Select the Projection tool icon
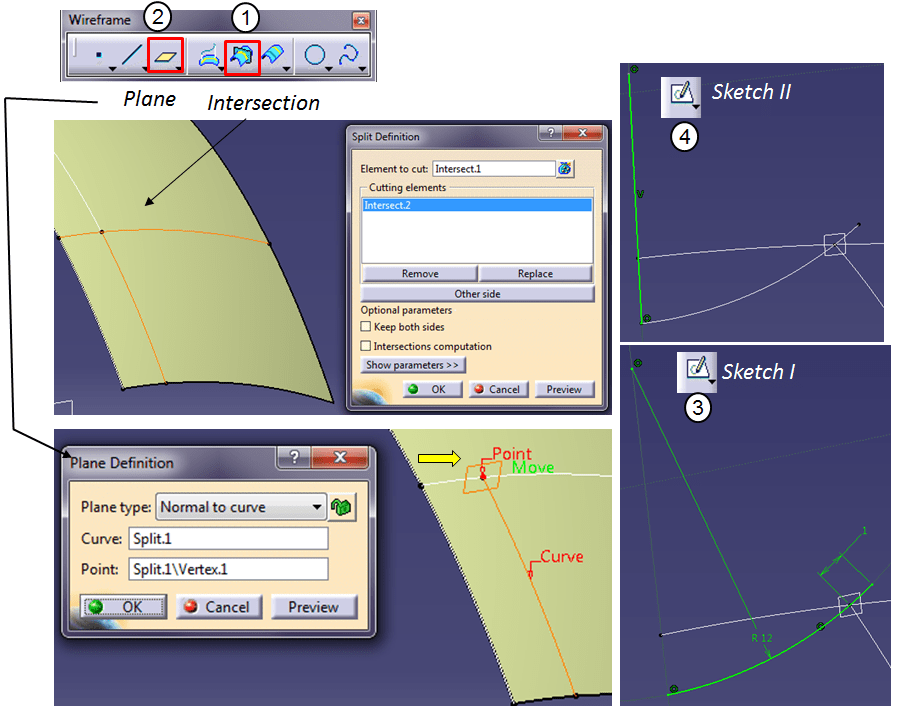897x706 pixels. [x=210, y=58]
